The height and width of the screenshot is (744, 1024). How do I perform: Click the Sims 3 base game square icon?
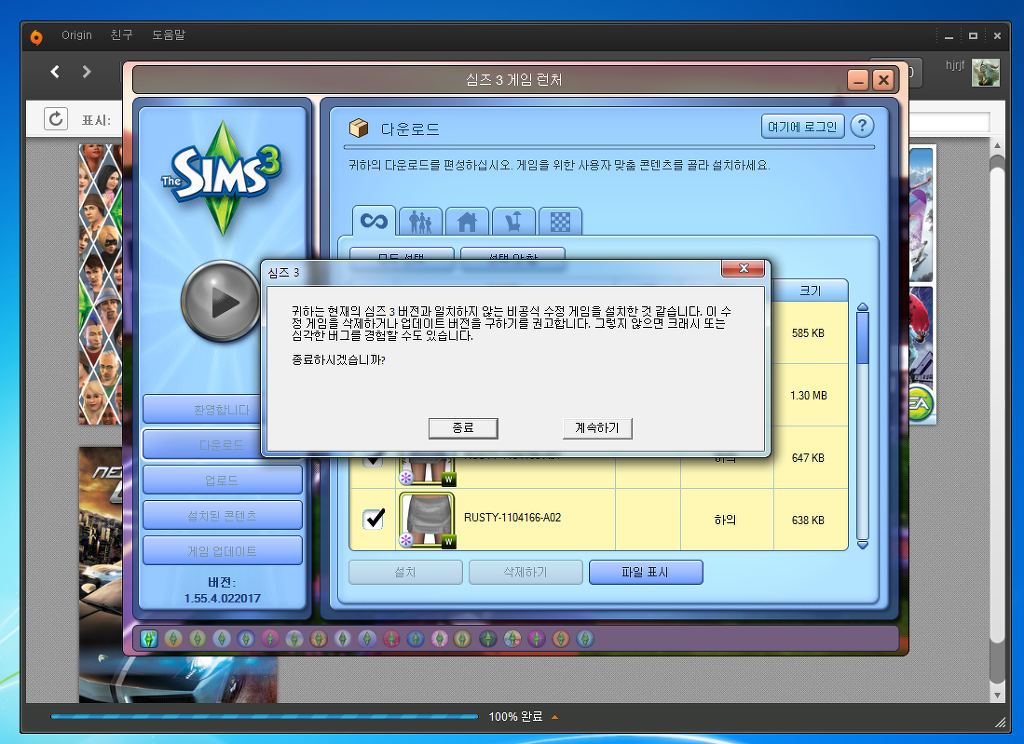pos(149,638)
